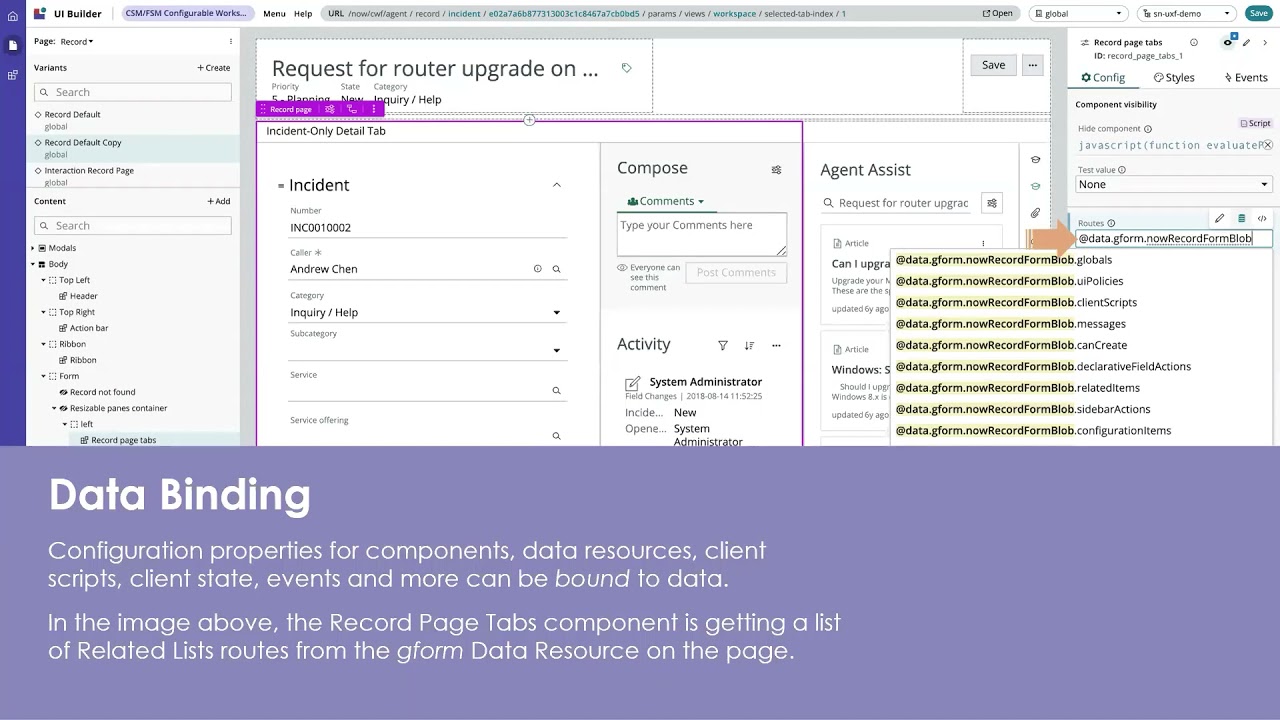Viewport: 1280px width, 720px height.
Task: Click the first graduation cap sidebar icon
Action: [x=1035, y=160]
